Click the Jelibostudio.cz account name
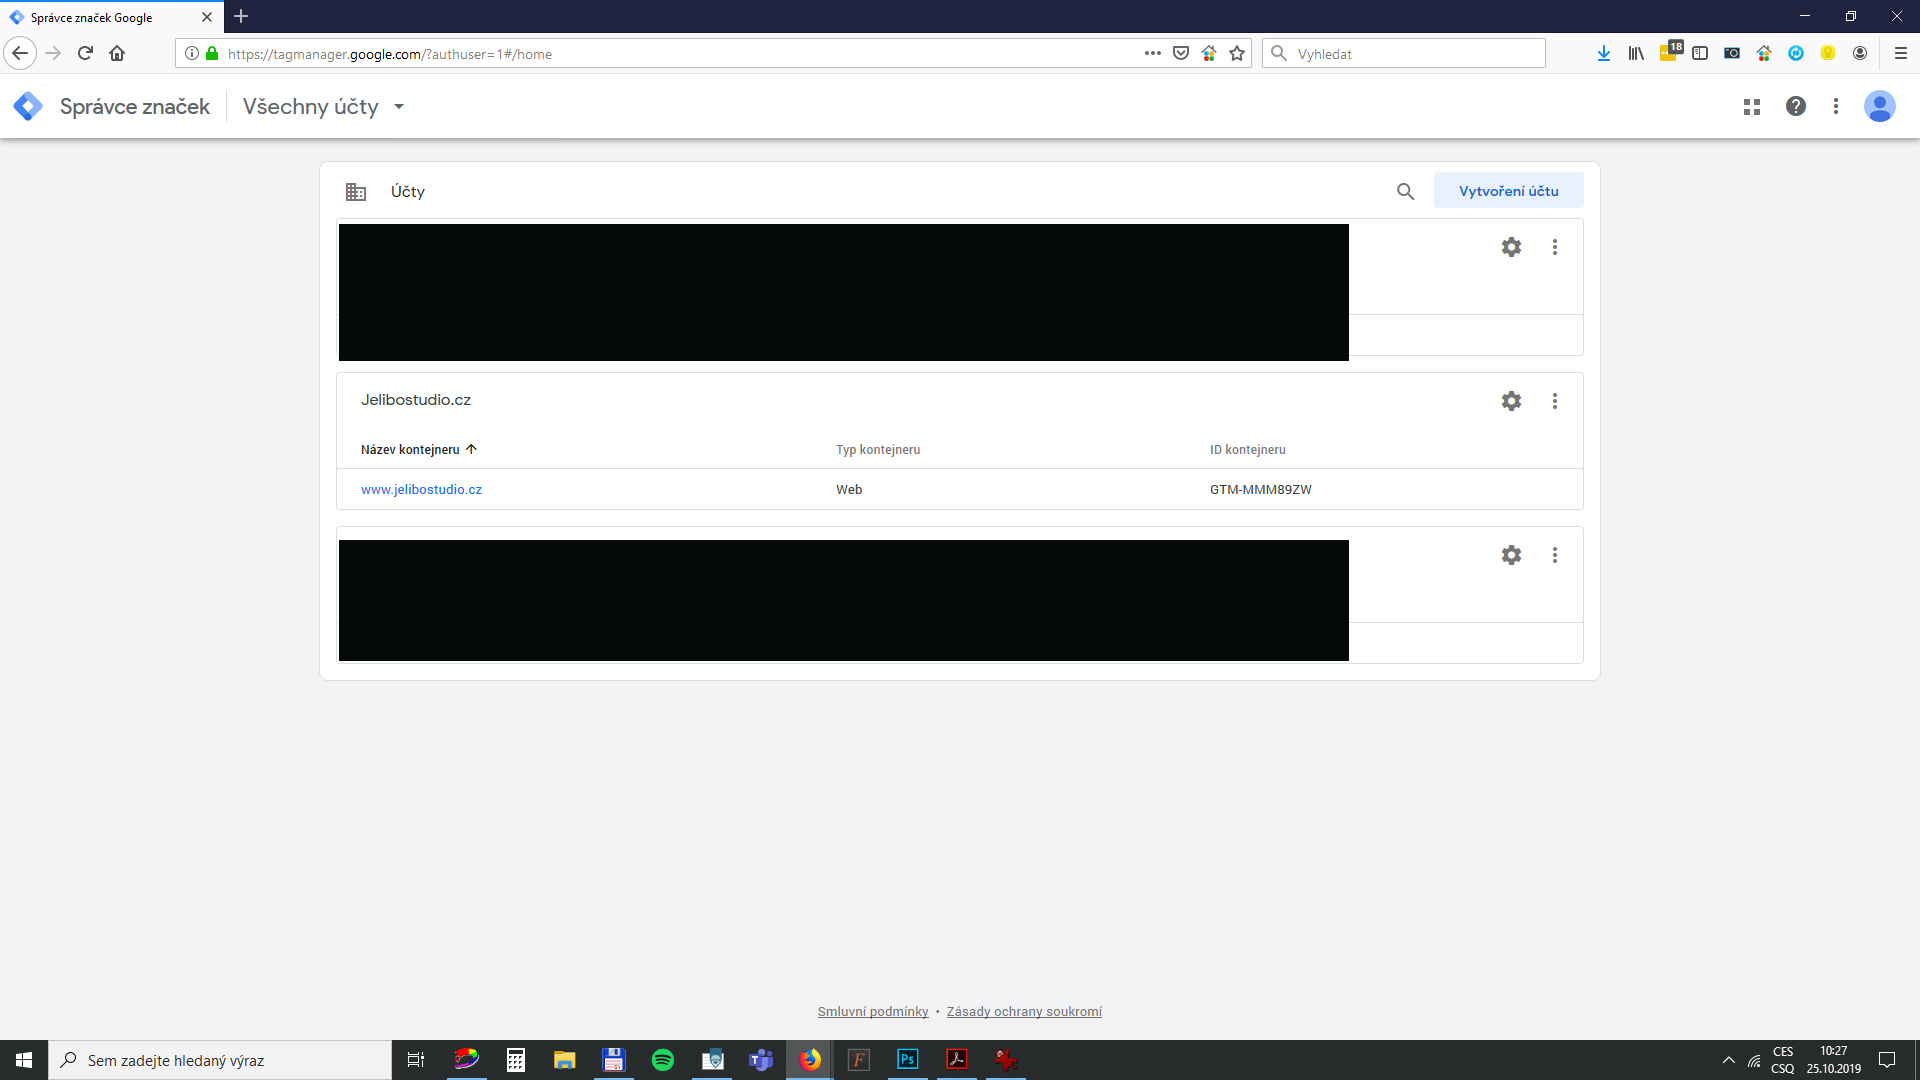This screenshot has height=1080, width=1920. [416, 400]
